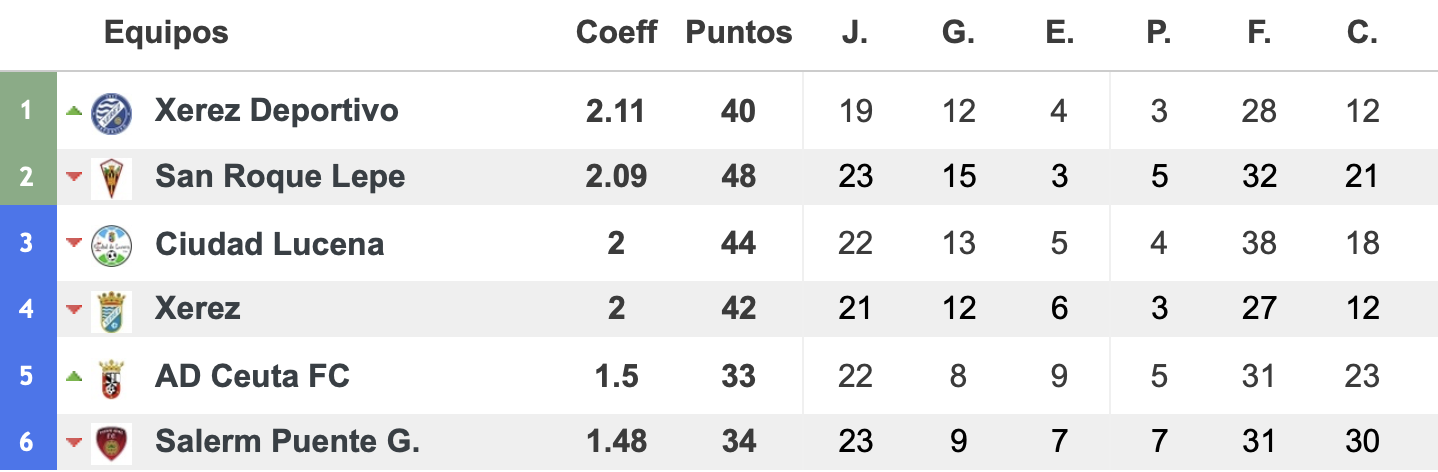
Task: Select the AD Ceuta FC team name
Action: [x=252, y=376]
